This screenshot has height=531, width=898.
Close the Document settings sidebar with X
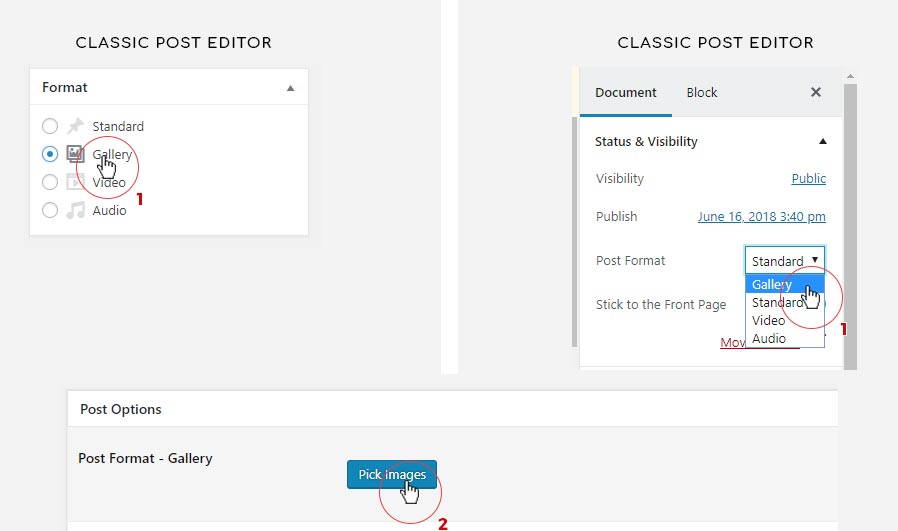pos(815,92)
